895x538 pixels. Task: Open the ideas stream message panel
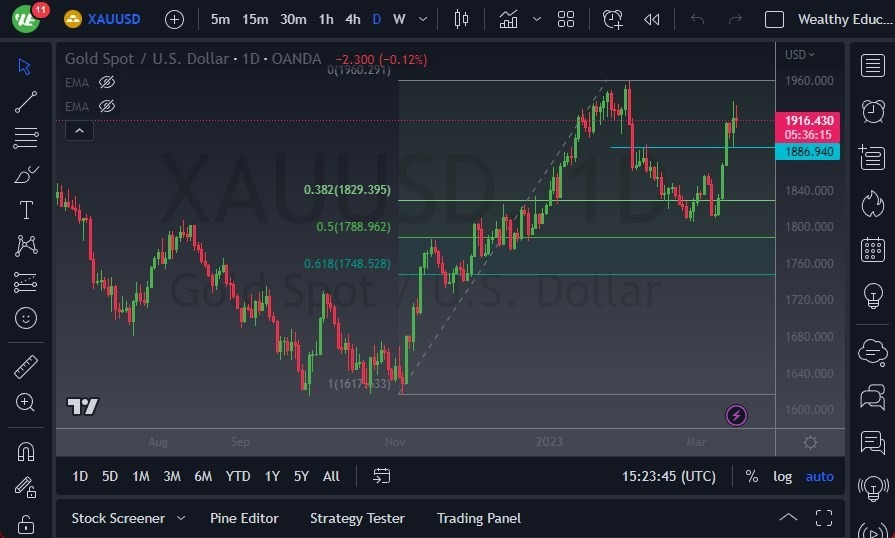pos(873,443)
